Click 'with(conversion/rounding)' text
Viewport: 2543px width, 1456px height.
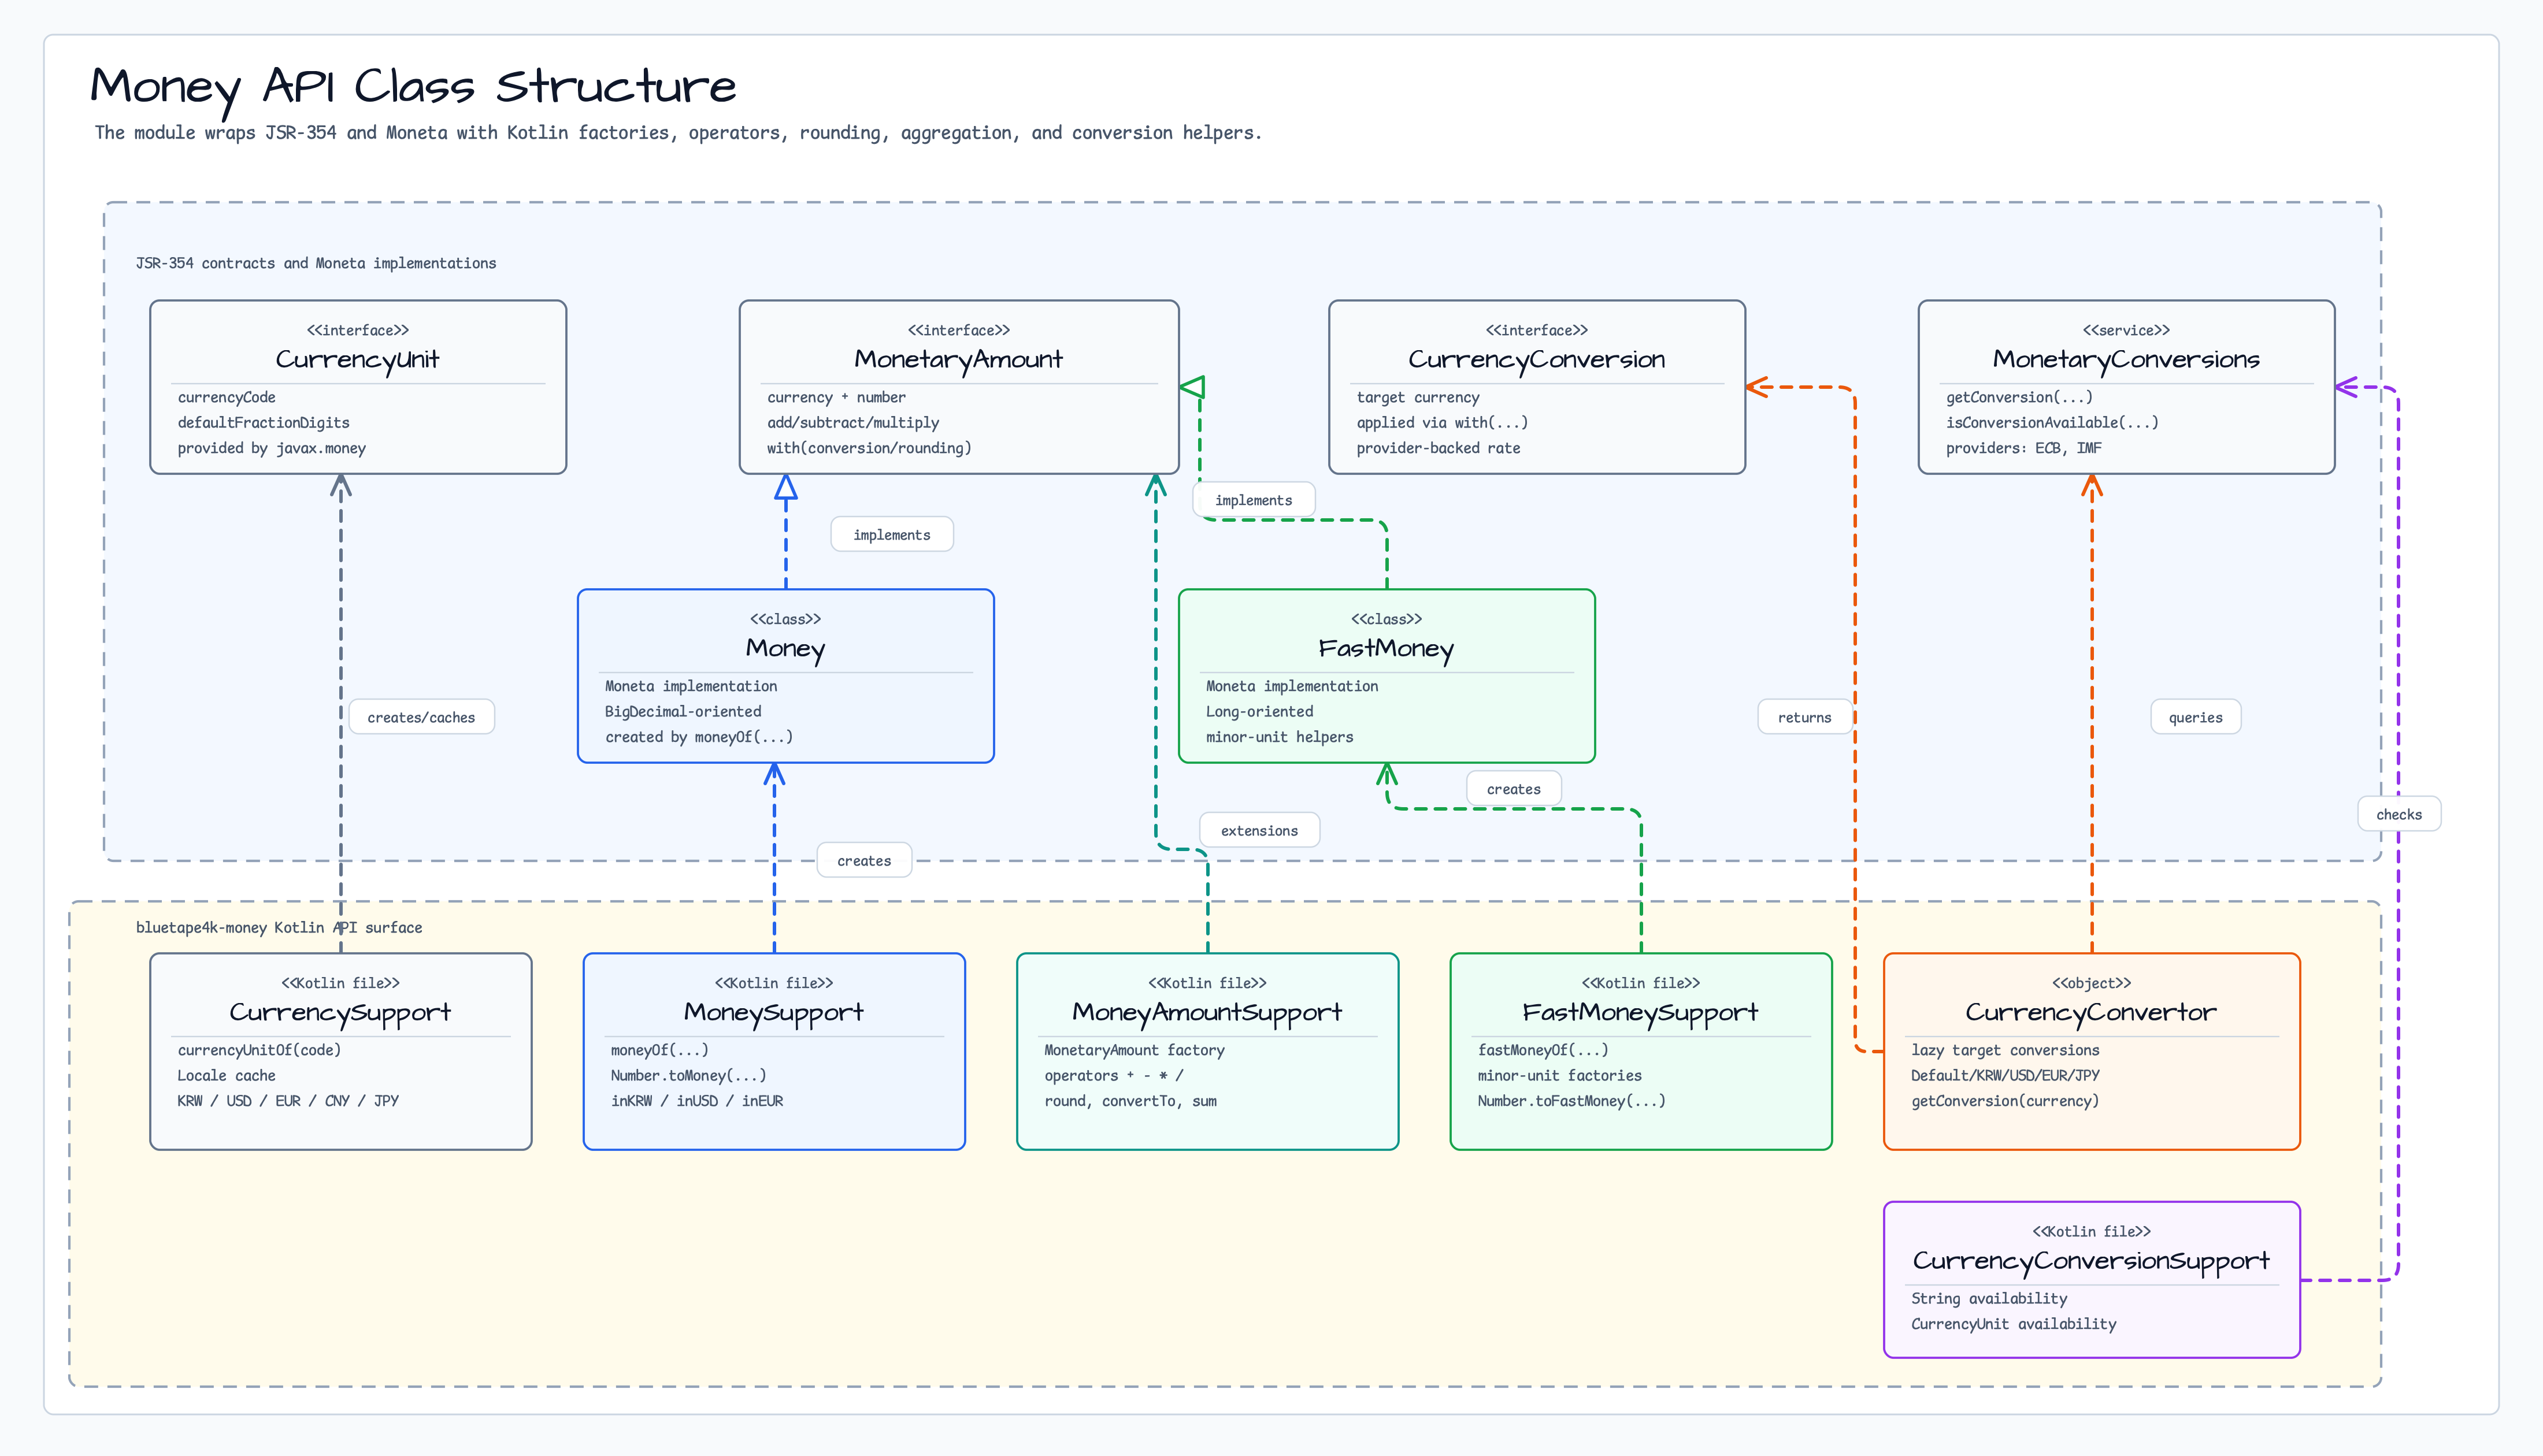(x=869, y=448)
